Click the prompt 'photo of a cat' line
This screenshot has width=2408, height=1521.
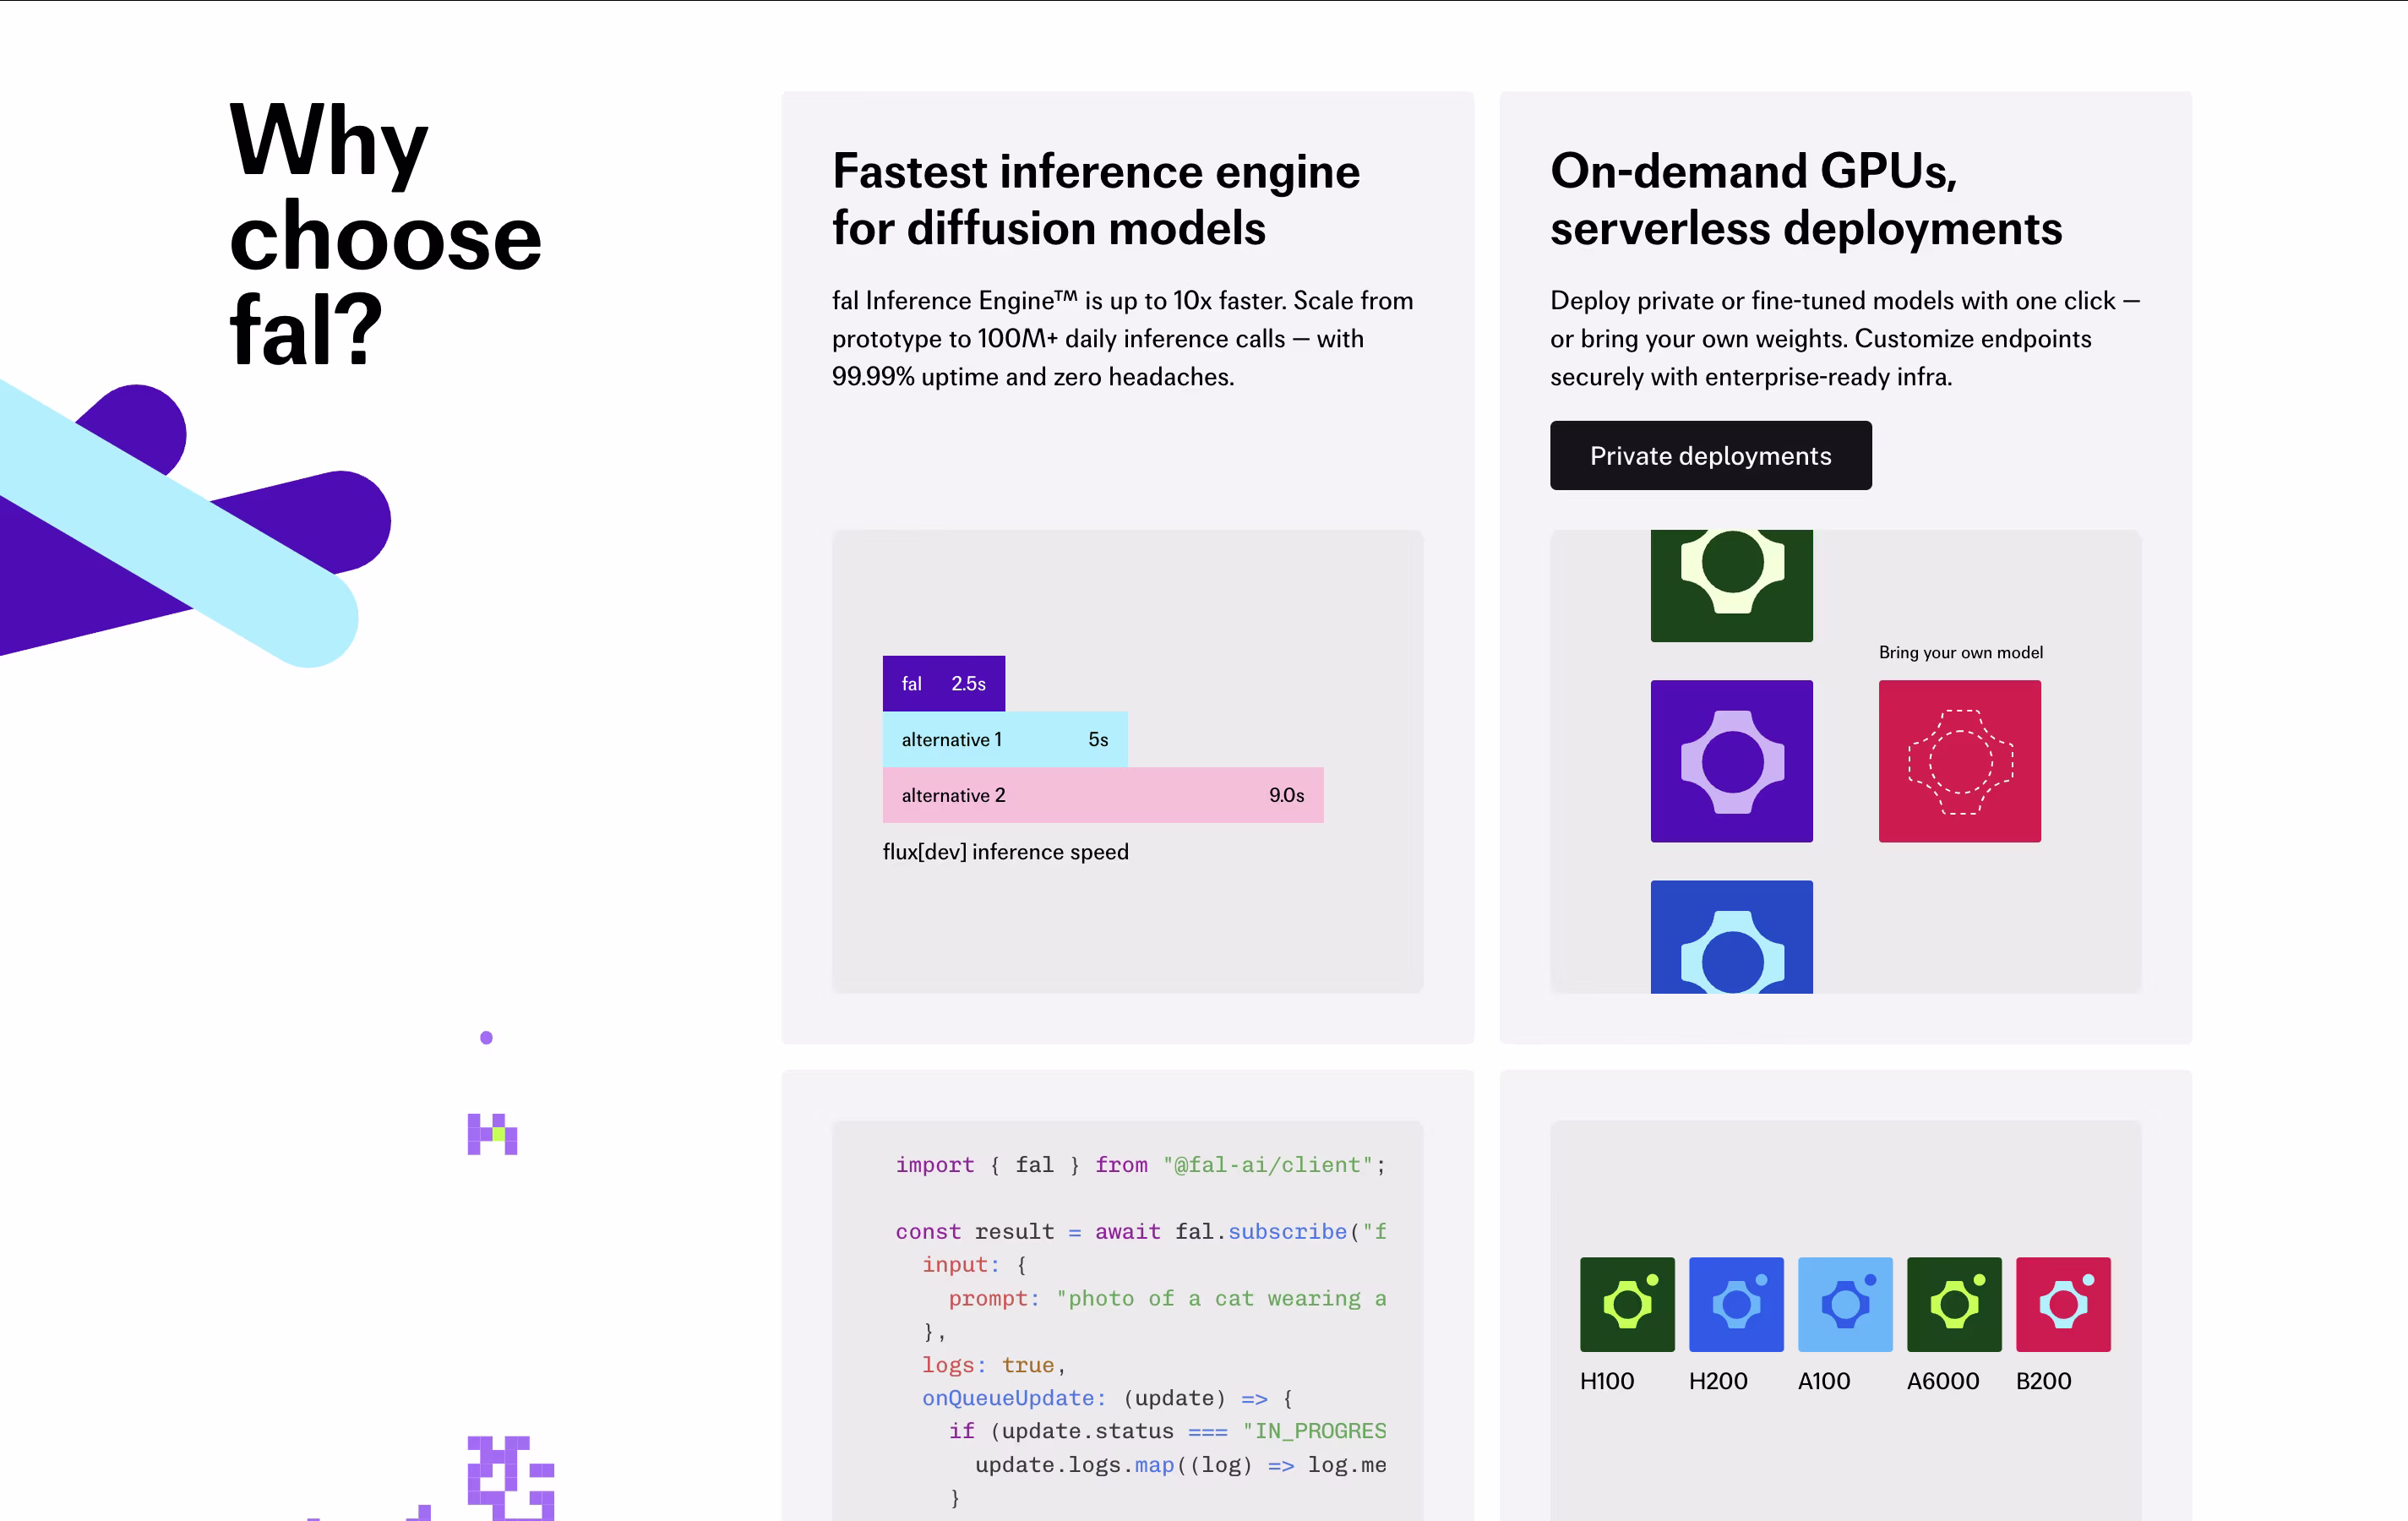pyautogui.click(x=1167, y=1298)
